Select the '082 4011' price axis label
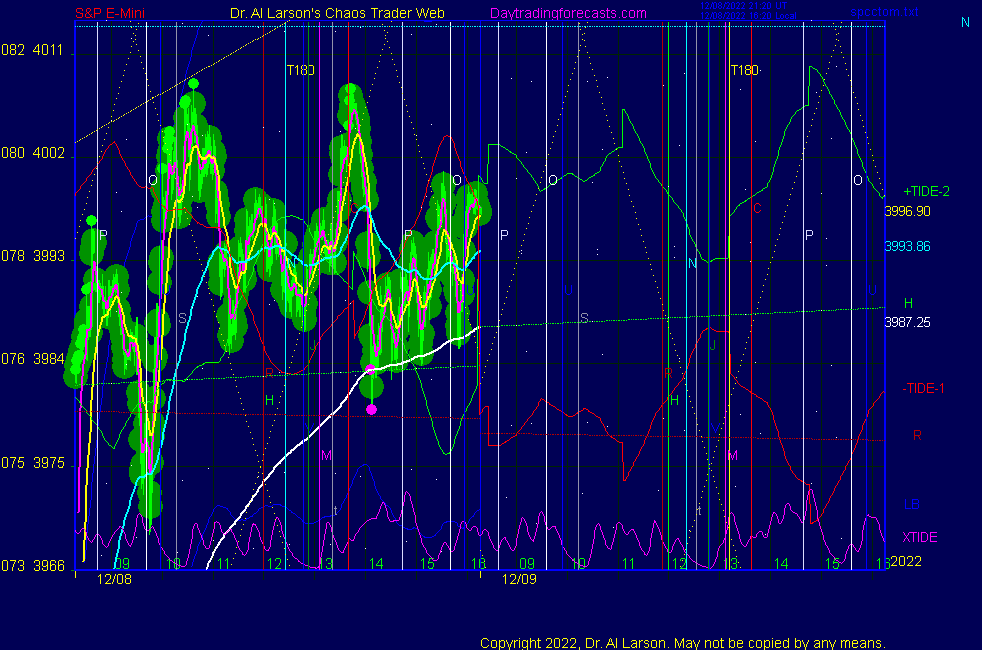This screenshot has width=982, height=650. pyautogui.click(x=32, y=50)
